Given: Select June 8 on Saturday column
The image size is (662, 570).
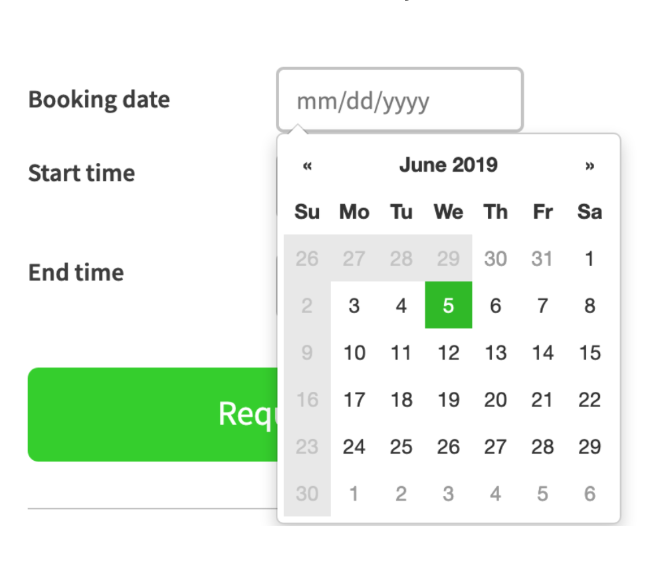Looking at the screenshot, I should click(x=590, y=306).
